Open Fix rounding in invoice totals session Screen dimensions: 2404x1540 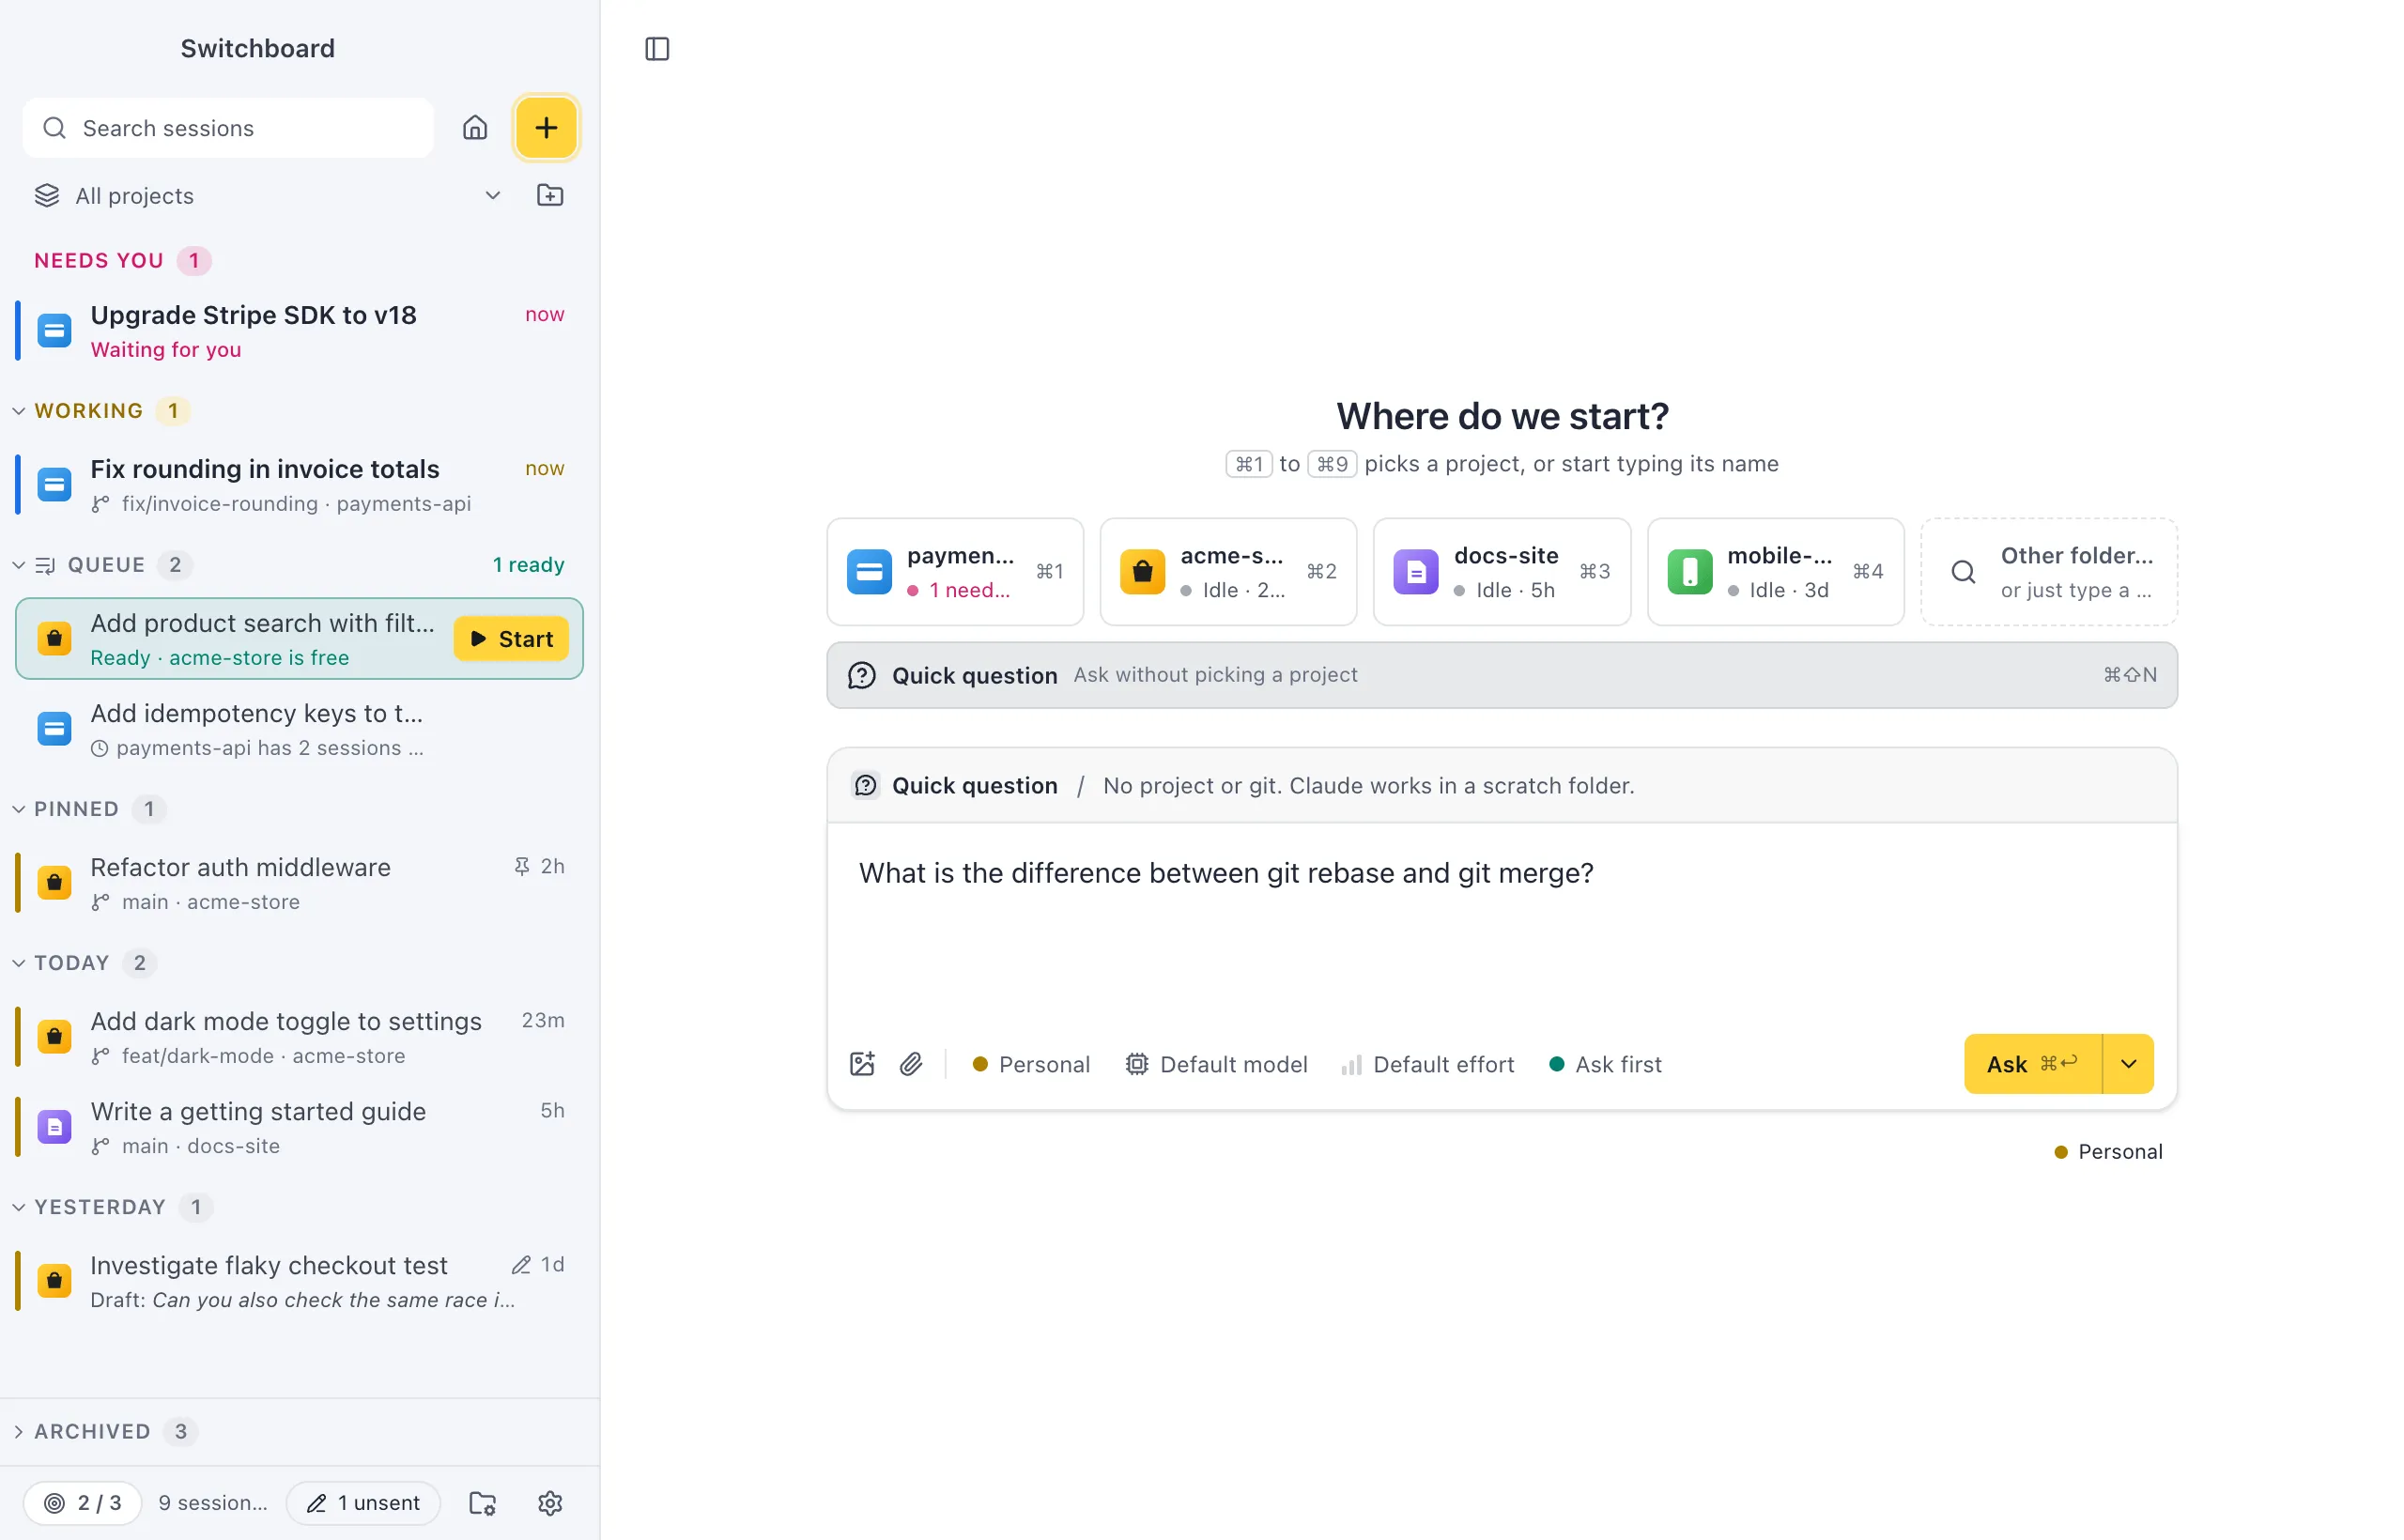tap(300, 485)
